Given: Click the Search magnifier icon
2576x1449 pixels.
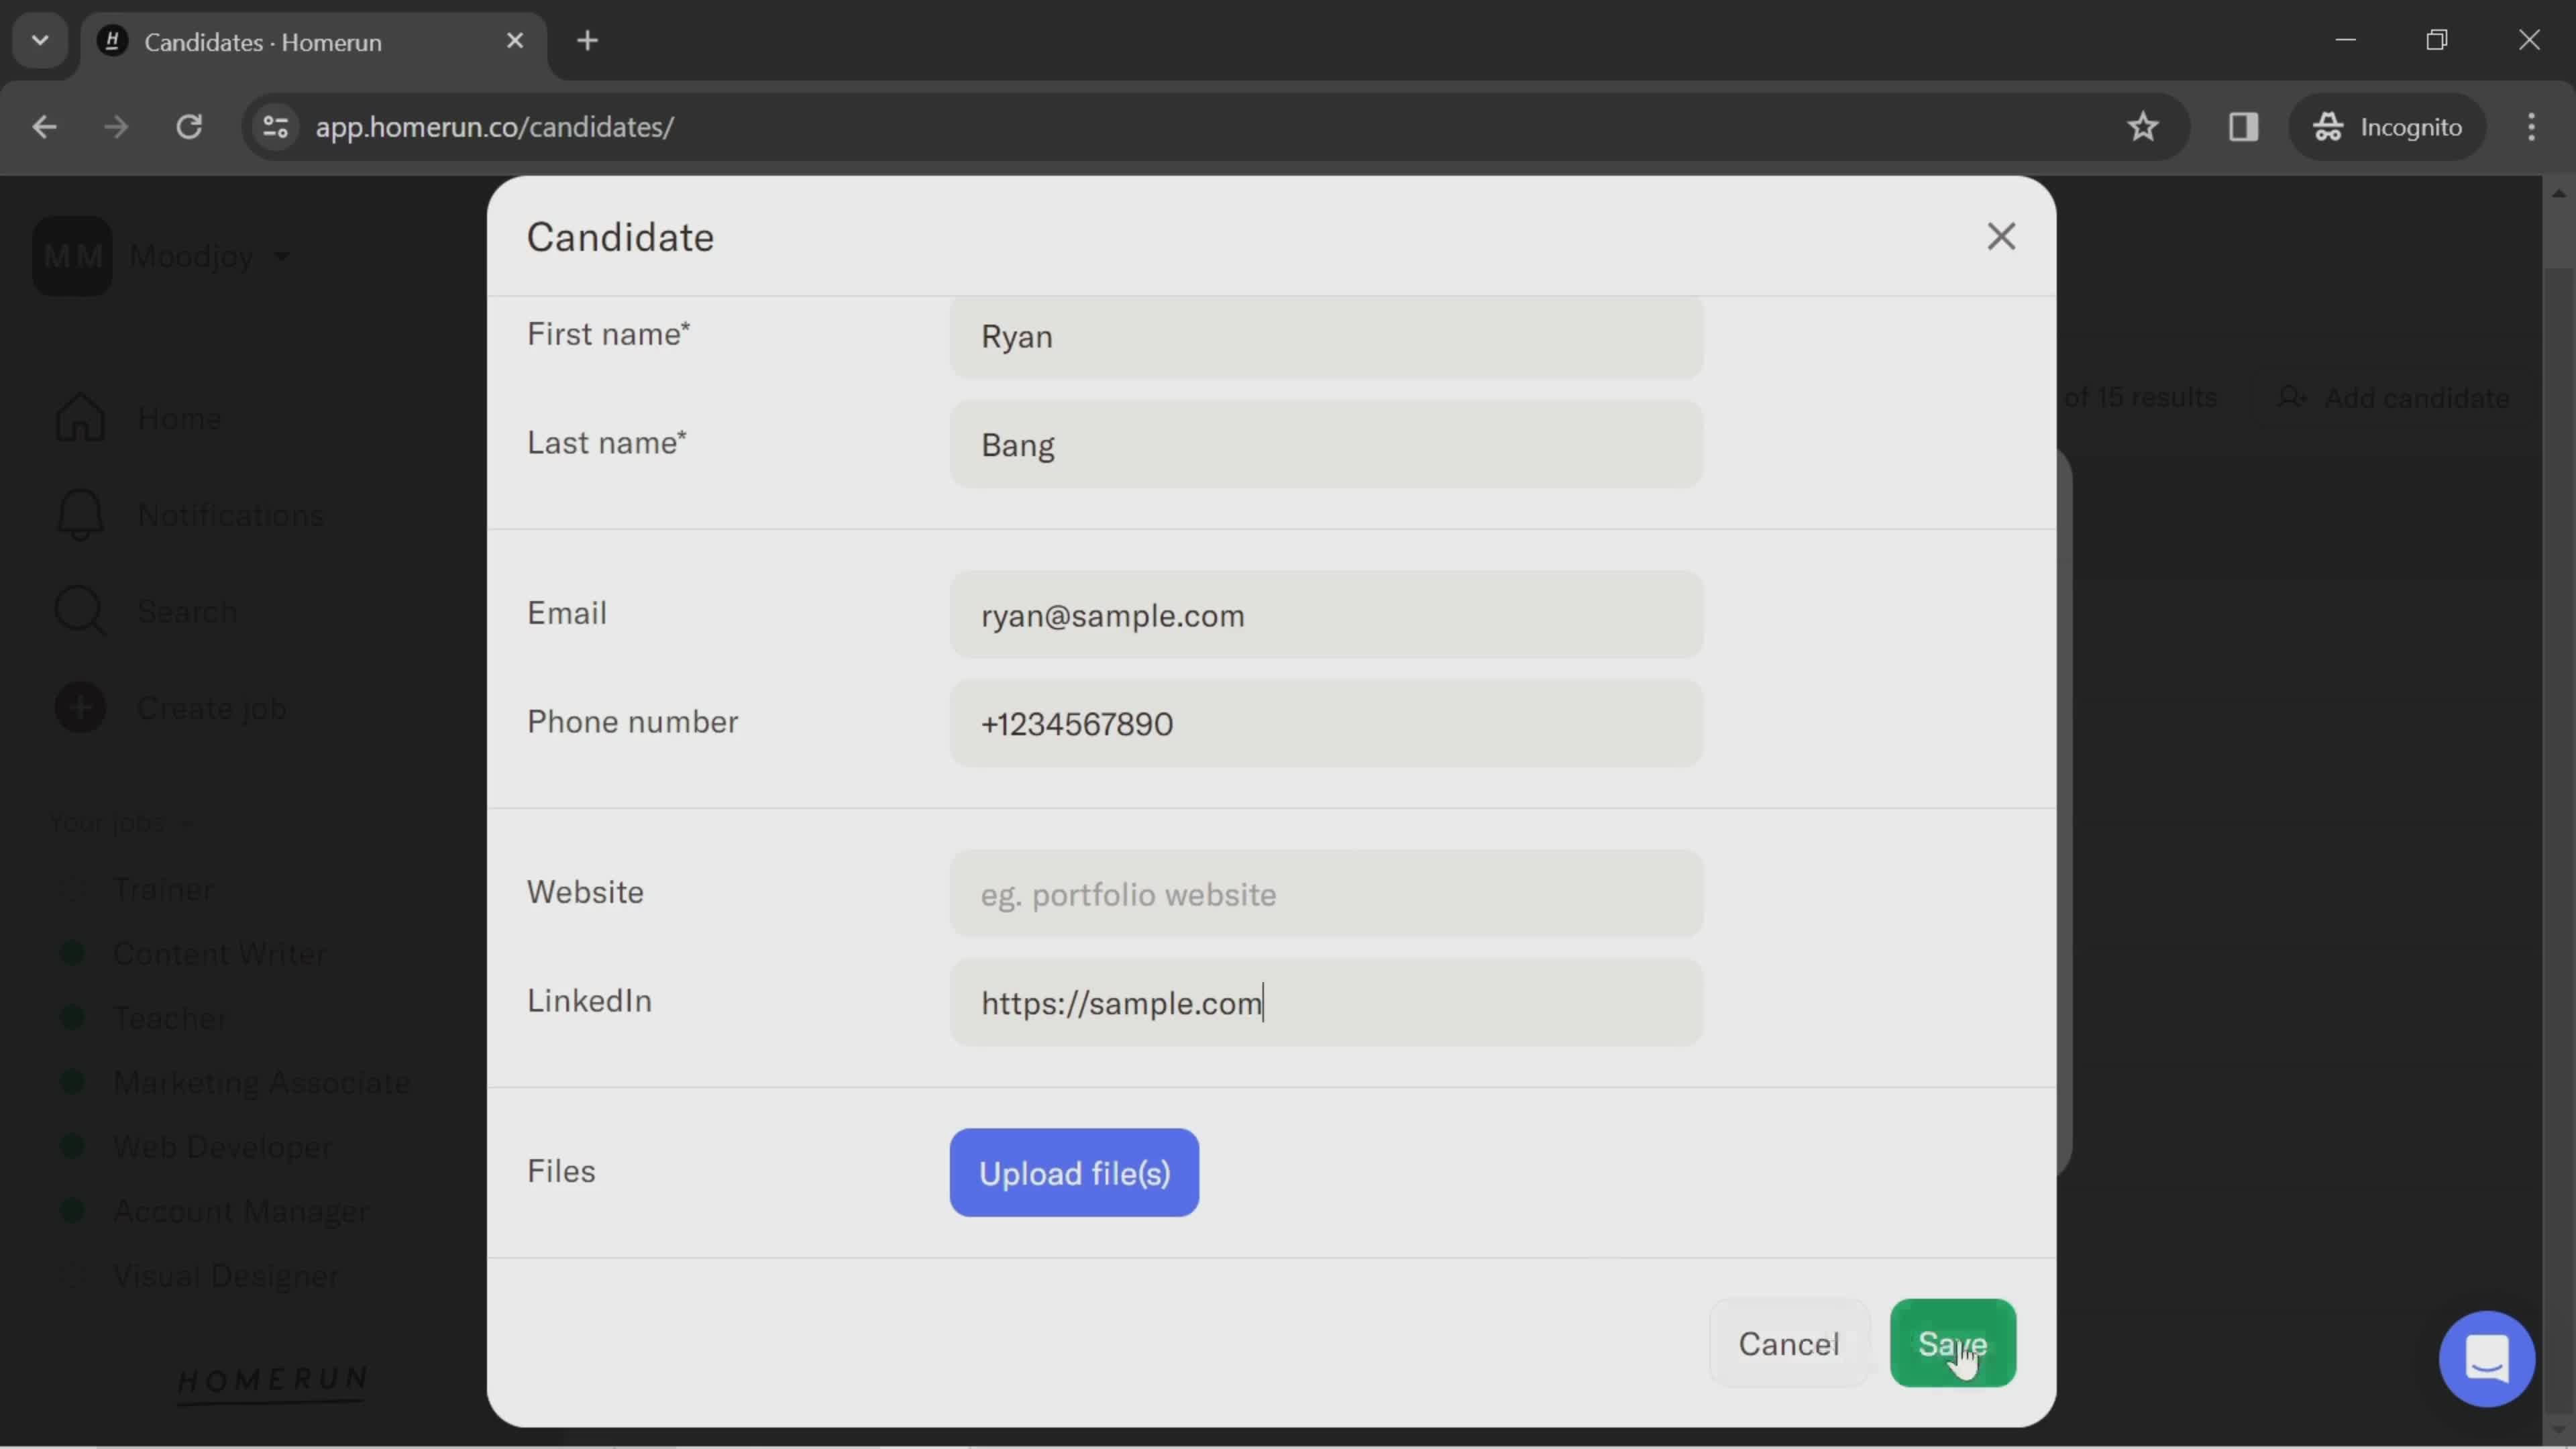Looking at the screenshot, I should (x=80, y=611).
